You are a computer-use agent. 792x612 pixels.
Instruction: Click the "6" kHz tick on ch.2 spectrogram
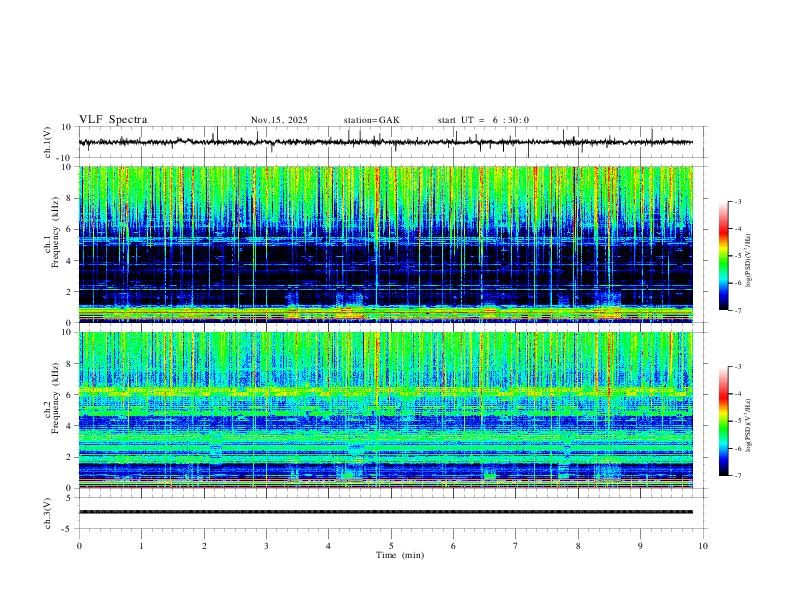tap(70, 395)
